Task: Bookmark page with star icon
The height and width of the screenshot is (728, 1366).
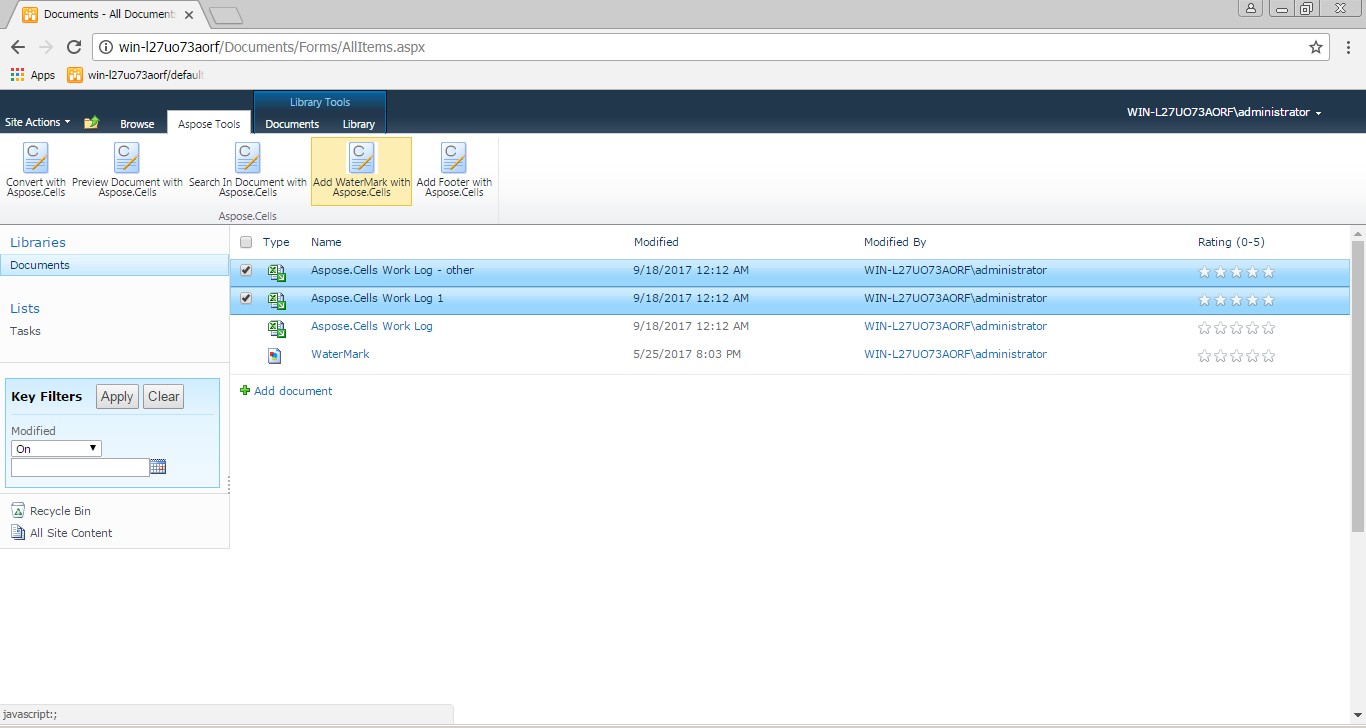Action: pos(1316,47)
